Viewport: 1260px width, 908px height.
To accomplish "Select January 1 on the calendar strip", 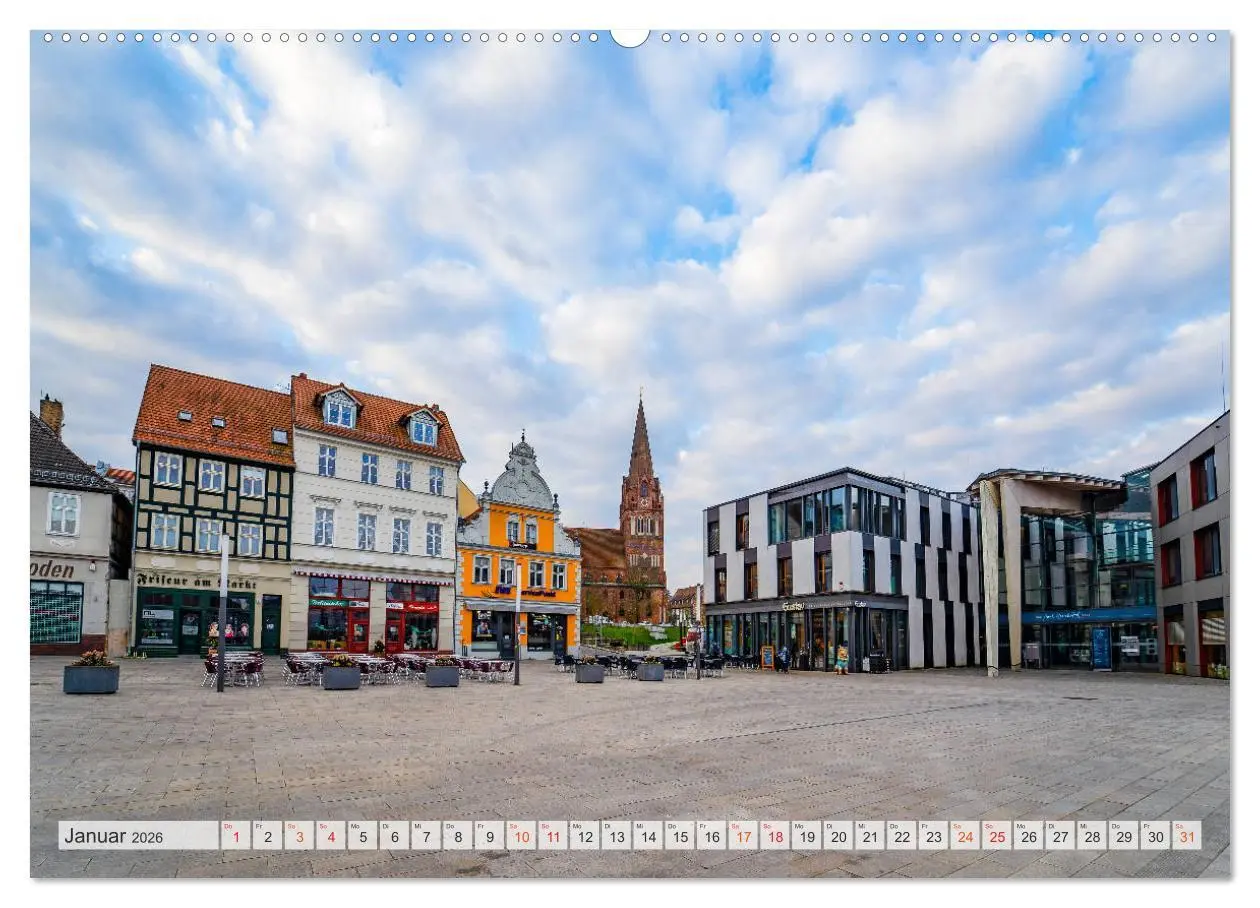I will [239, 838].
